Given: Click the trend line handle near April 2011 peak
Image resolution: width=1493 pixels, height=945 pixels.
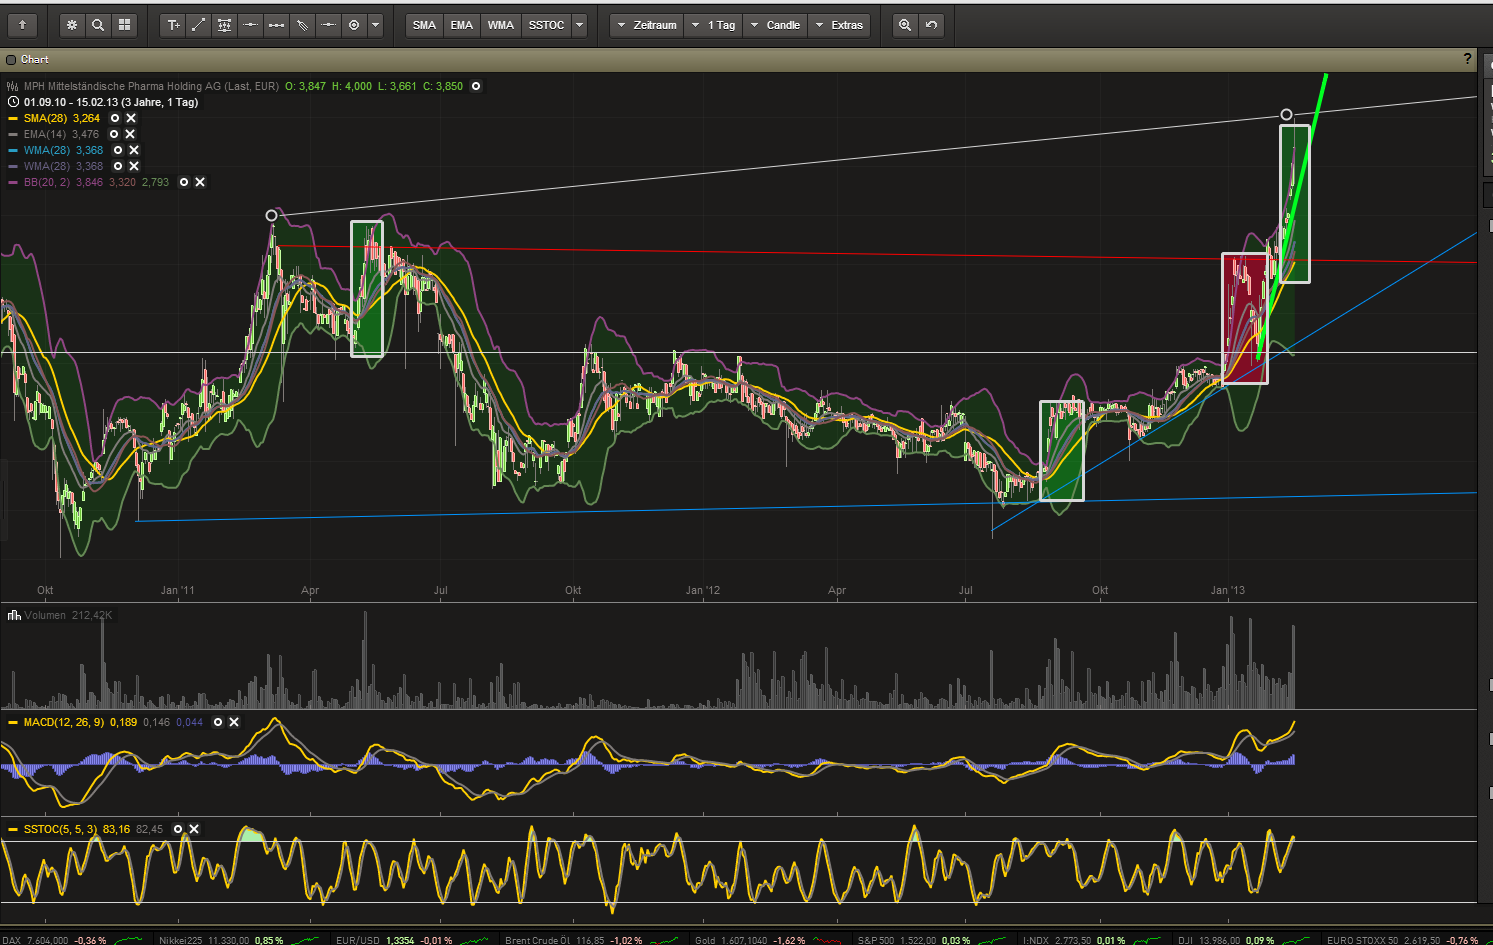Looking at the screenshot, I should pos(272,216).
